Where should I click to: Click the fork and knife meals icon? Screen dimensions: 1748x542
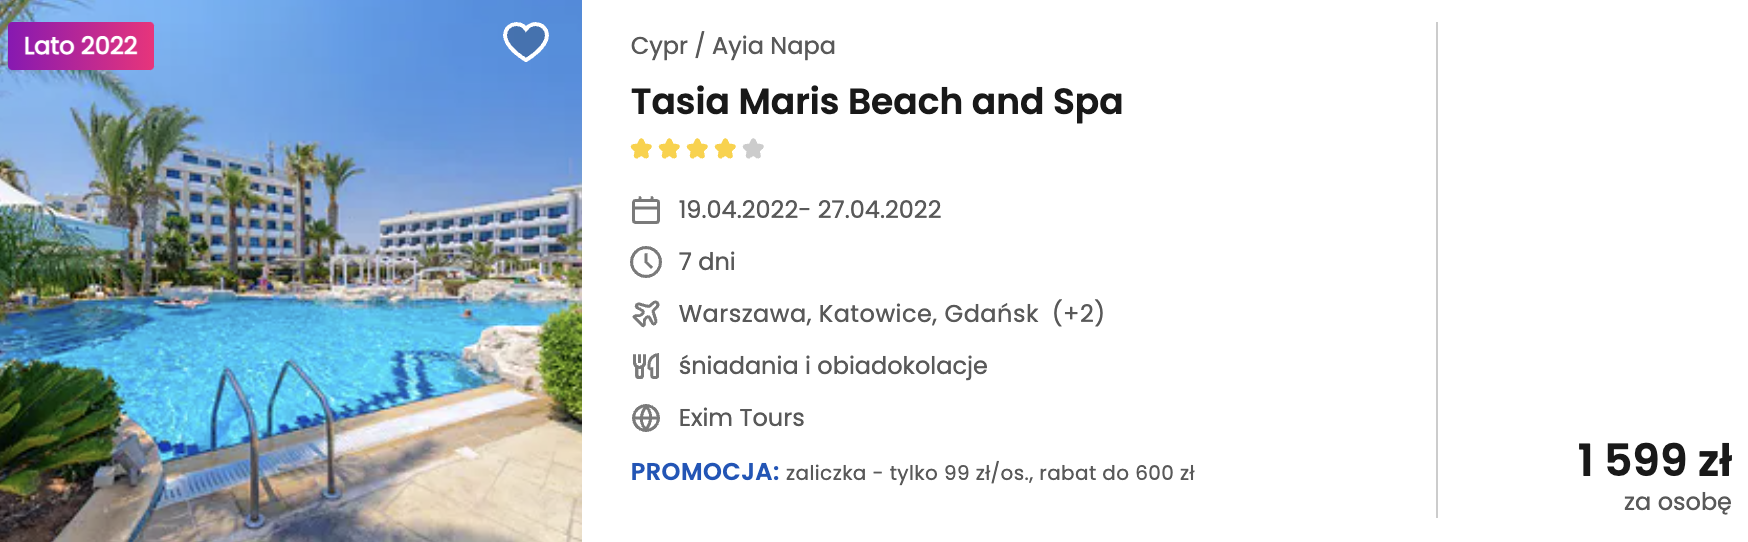pos(646,366)
